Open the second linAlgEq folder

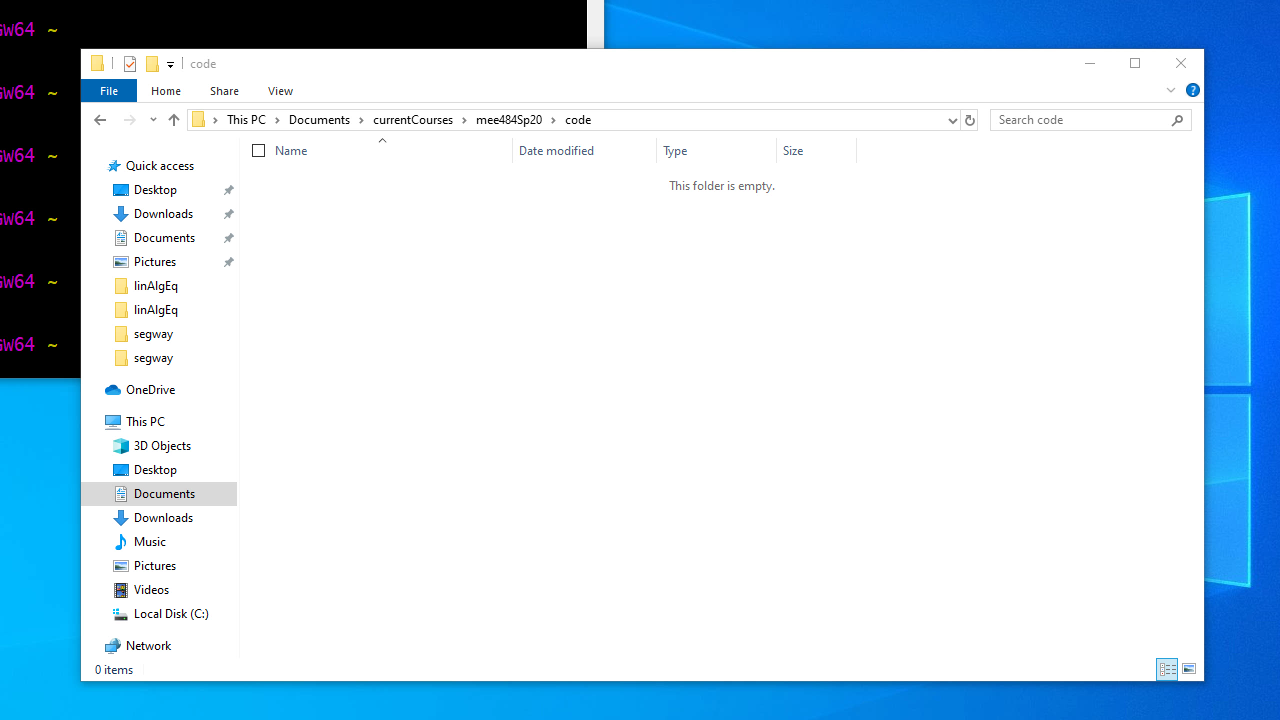(155, 310)
